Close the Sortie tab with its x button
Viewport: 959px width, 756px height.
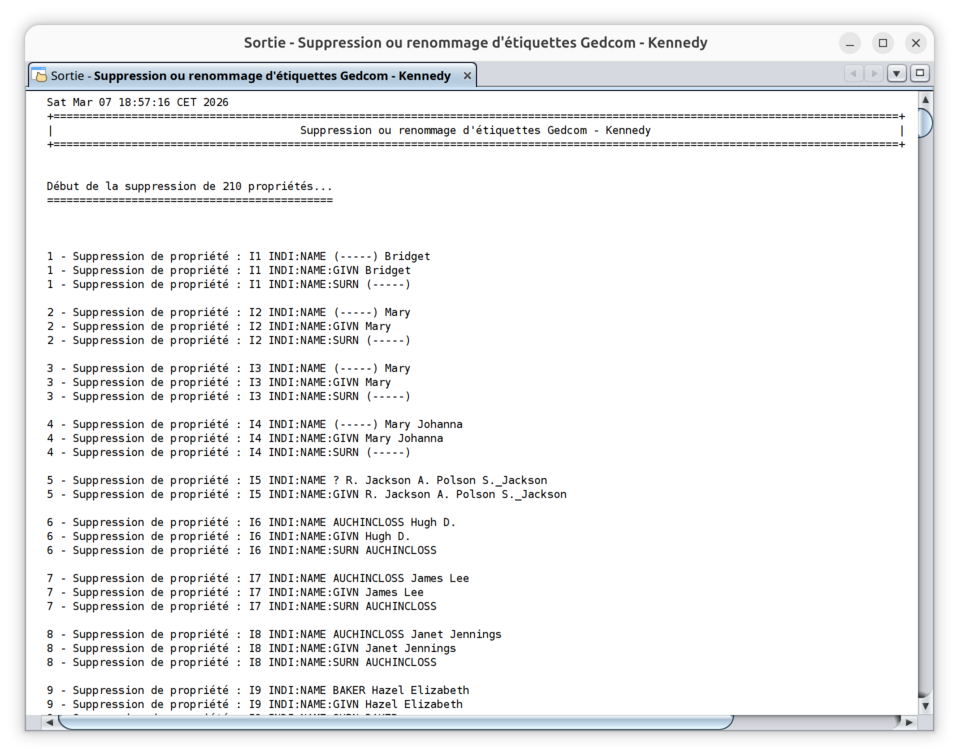coord(467,76)
